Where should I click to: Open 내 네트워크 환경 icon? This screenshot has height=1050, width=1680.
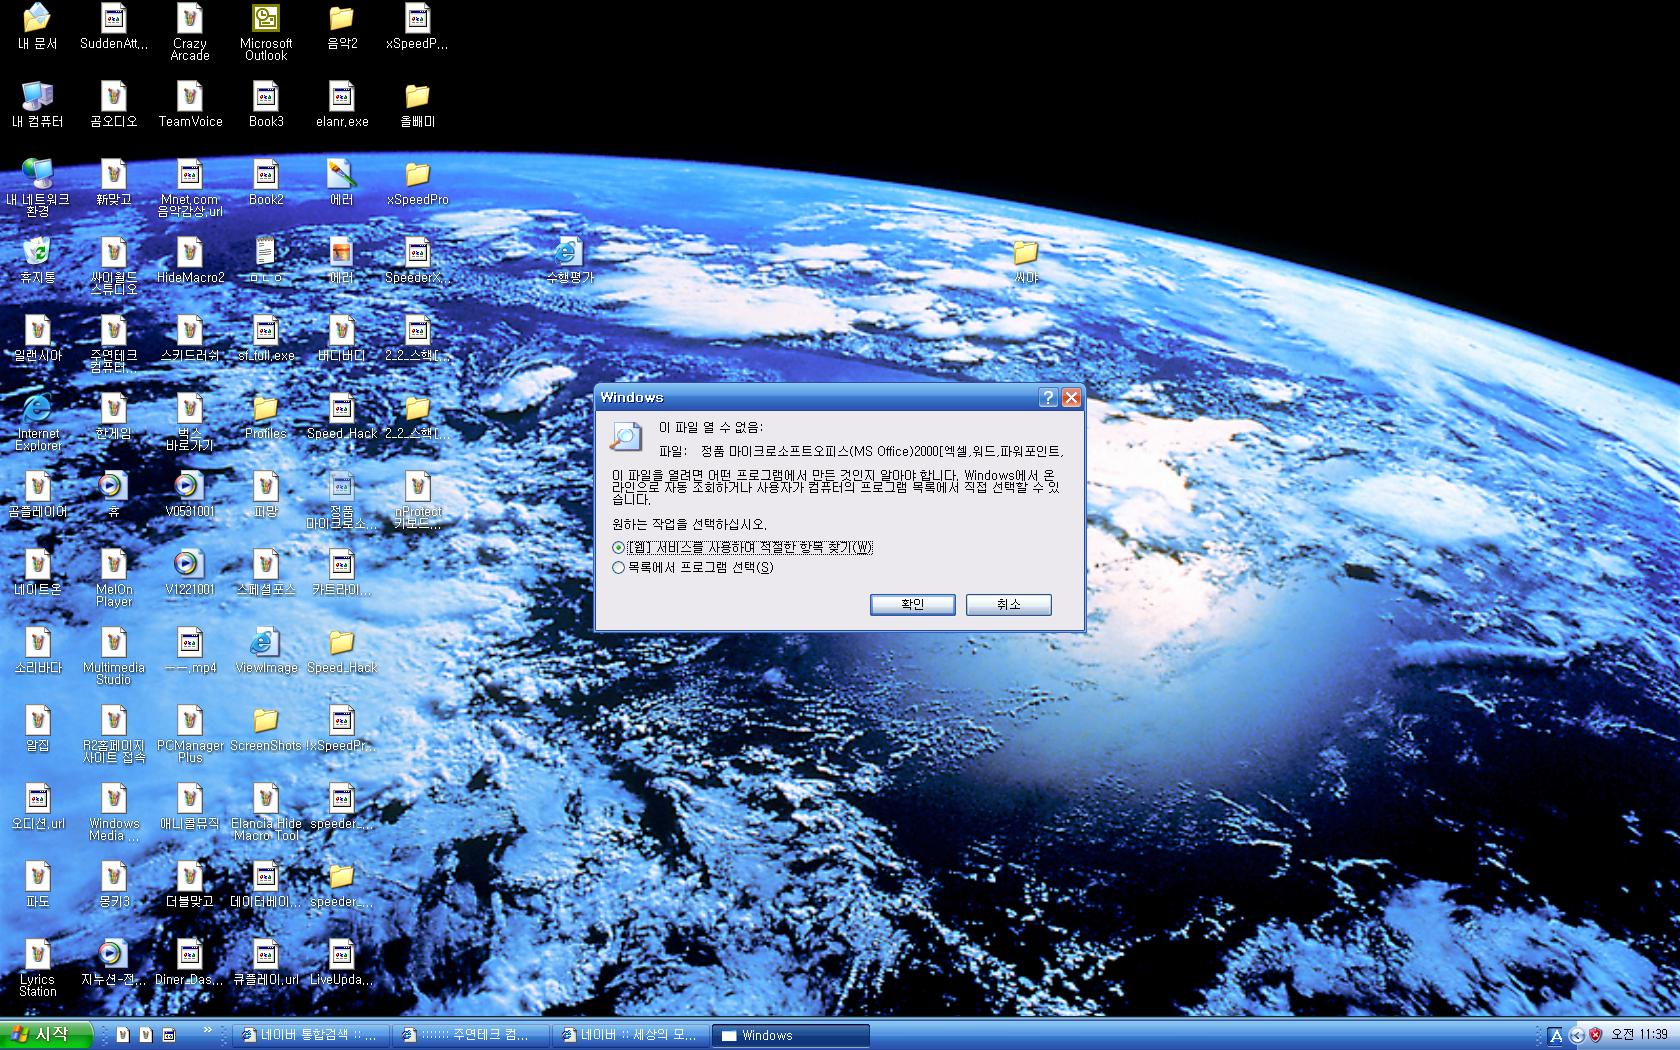pos(37,188)
